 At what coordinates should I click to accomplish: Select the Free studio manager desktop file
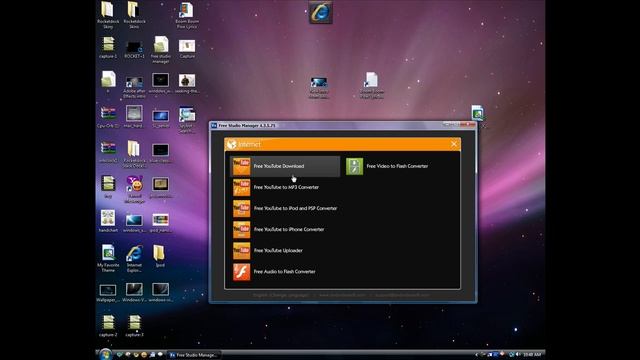point(161,49)
